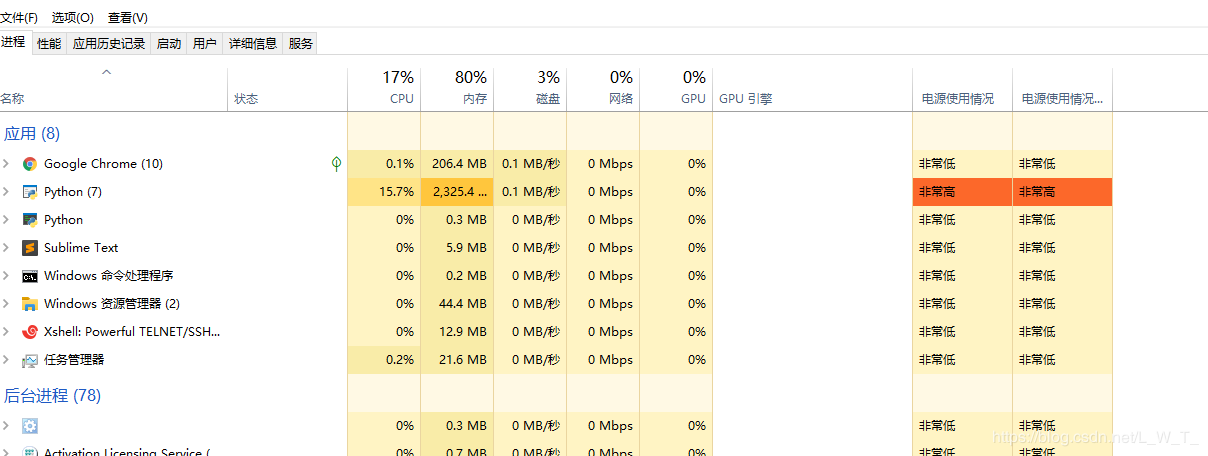The height and width of the screenshot is (456, 1208).
Task: Click the green leaf status icon
Action: [x=337, y=164]
